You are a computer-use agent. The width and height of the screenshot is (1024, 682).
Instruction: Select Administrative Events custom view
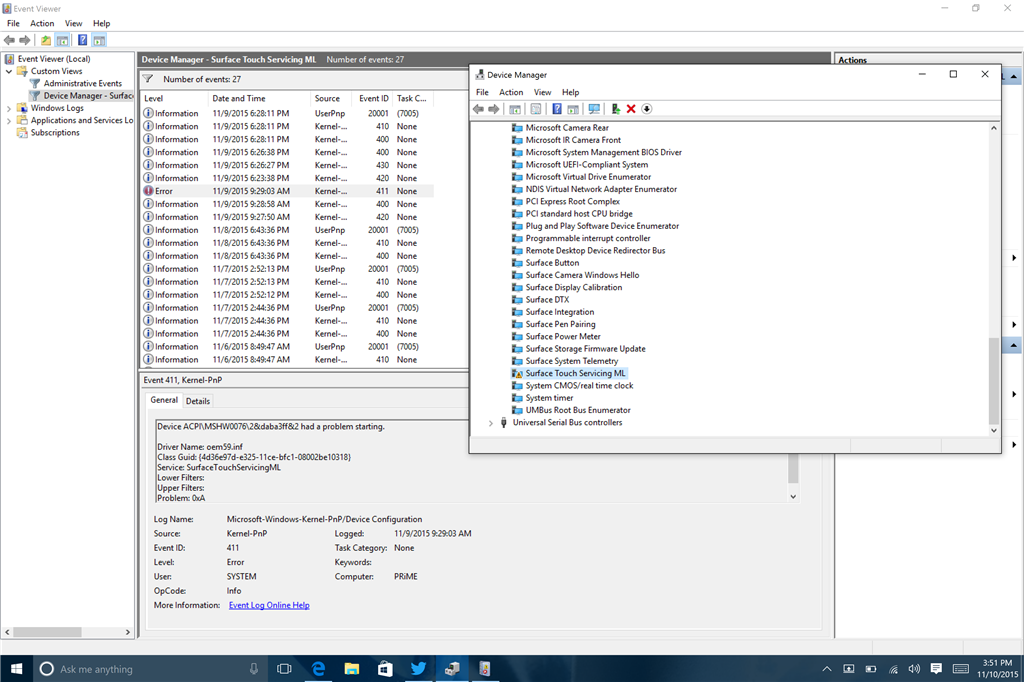click(82, 84)
